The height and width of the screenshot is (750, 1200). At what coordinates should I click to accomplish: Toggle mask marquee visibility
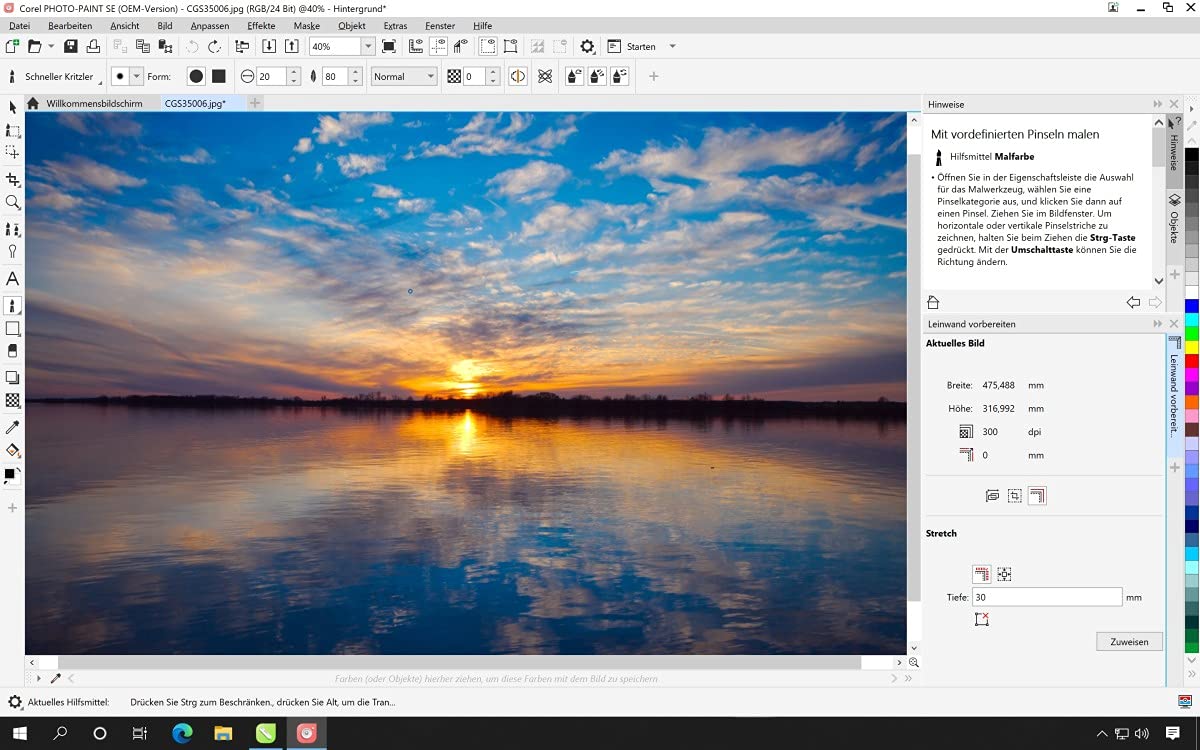[487, 46]
